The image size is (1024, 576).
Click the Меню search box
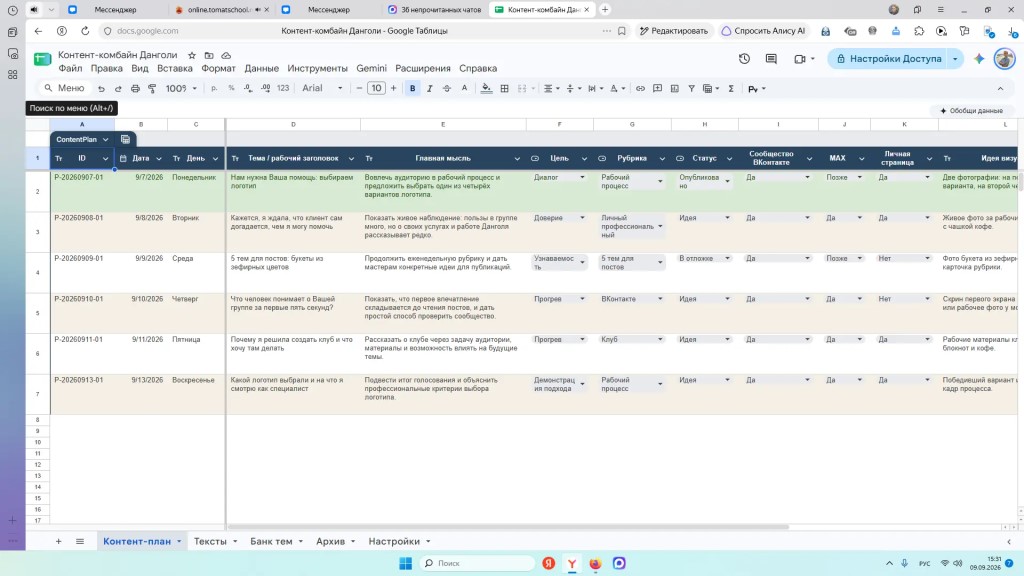pos(64,89)
